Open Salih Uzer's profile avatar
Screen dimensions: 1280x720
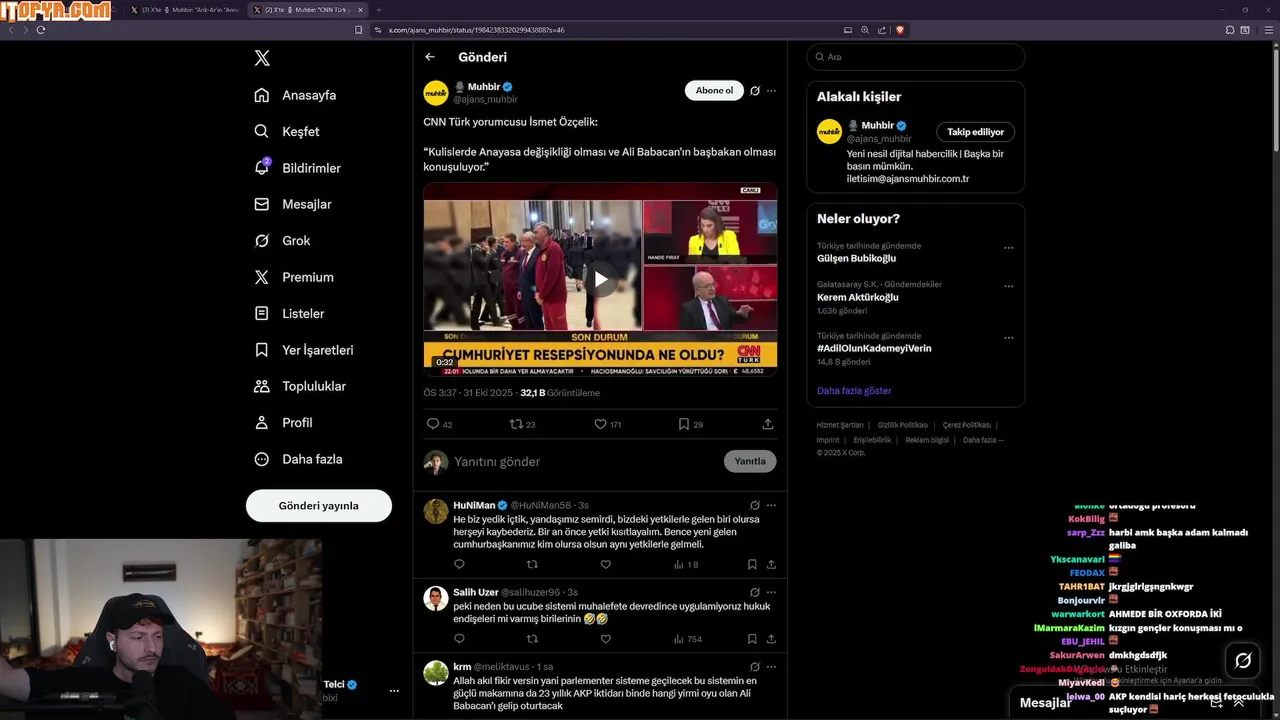436,598
